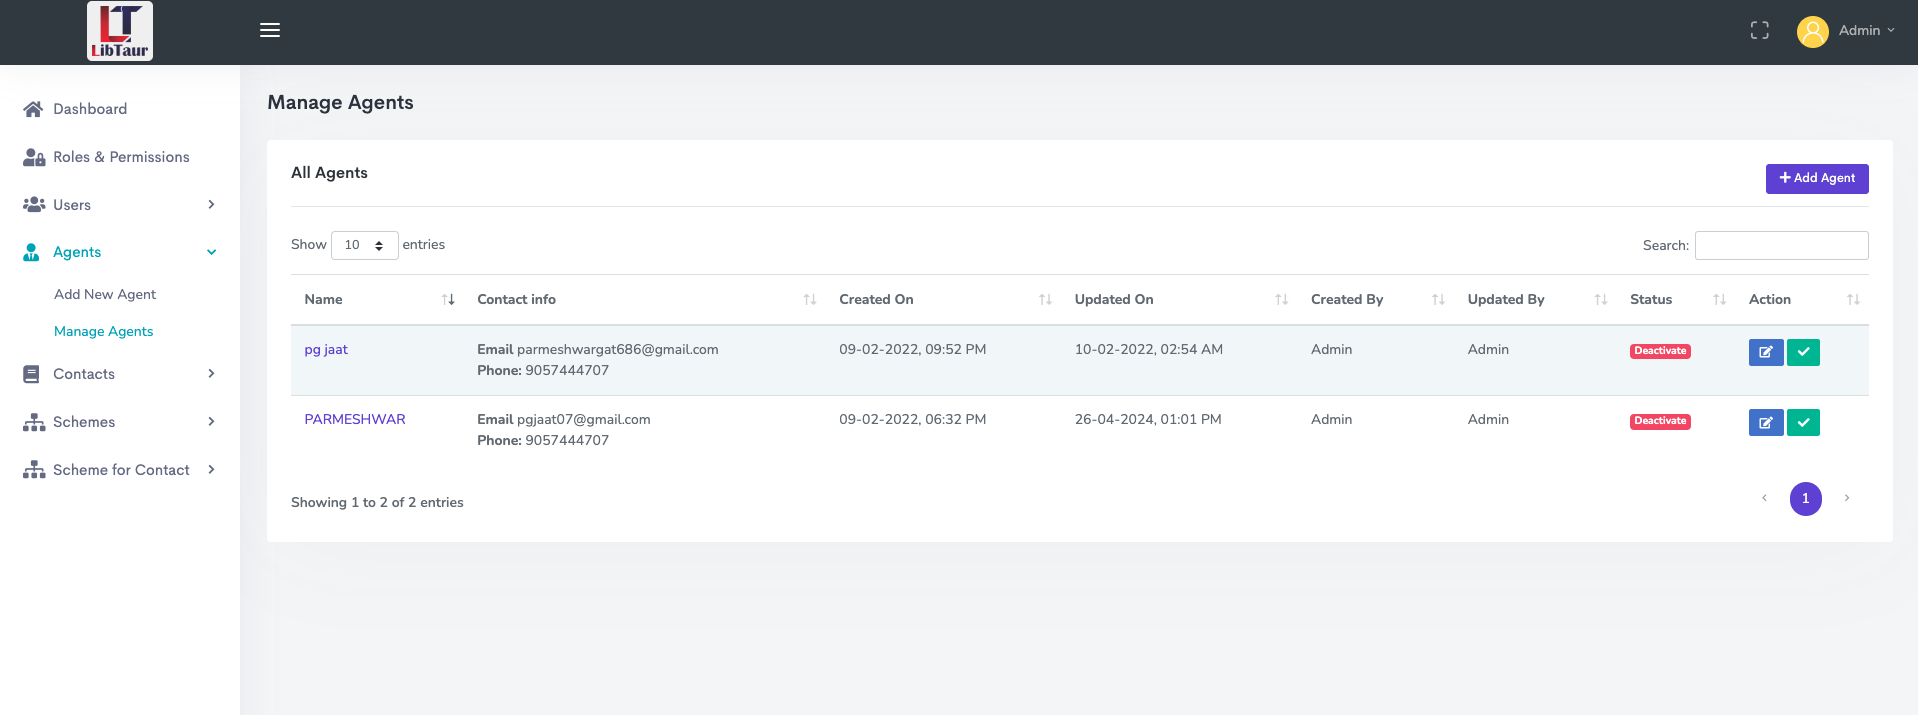Viewport: 1918px width, 715px height.
Task: Open Roles & Permissions page
Action: coord(121,157)
